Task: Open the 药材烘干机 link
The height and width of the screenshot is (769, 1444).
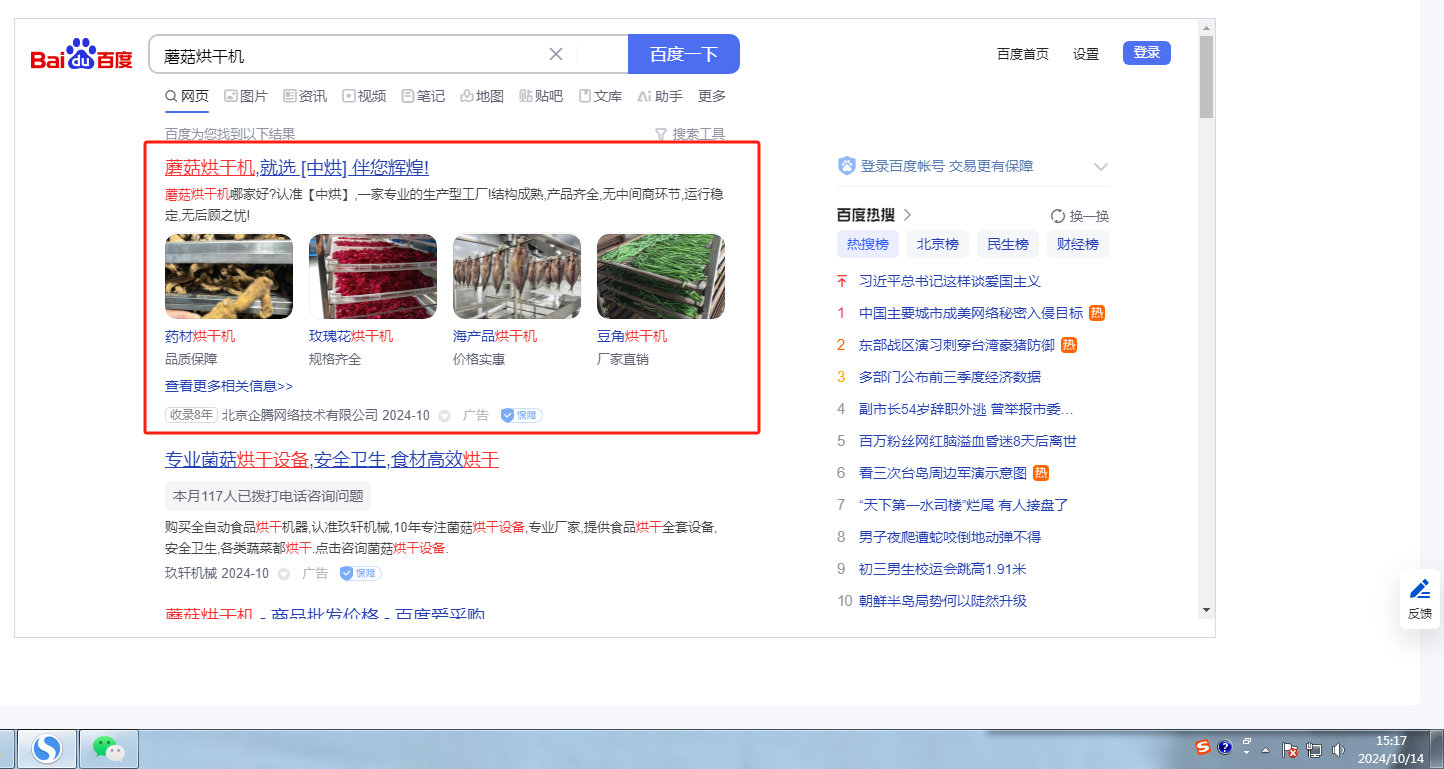Action: coord(200,336)
